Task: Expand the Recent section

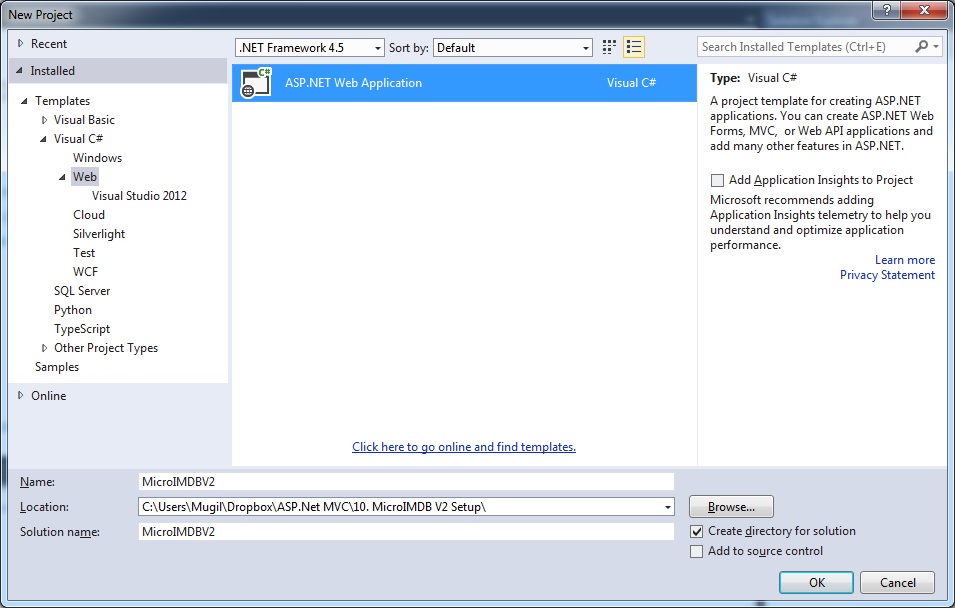Action: [20, 43]
